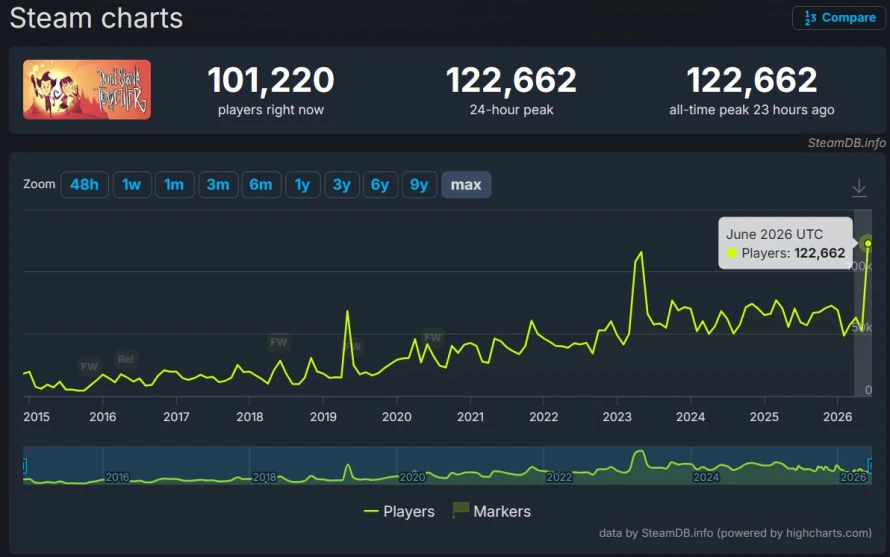Click the FW marker near 2020
890x557 pixels.
[x=433, y=337]
